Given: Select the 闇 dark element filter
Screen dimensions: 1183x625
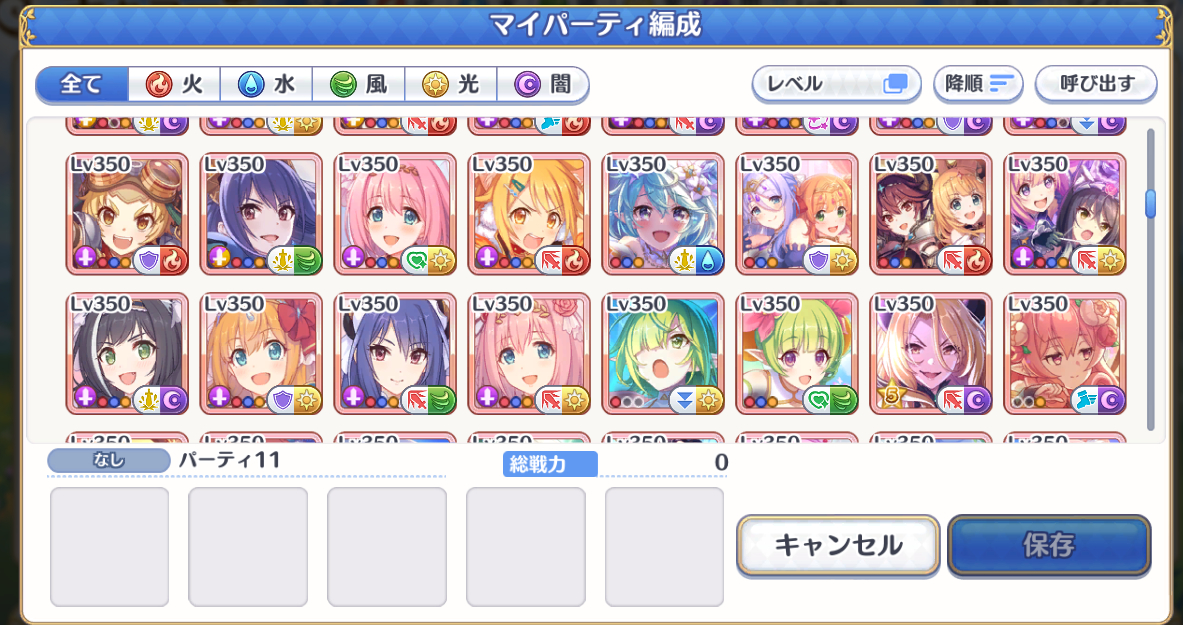Looking at the screenshot, I should point(542,85).
